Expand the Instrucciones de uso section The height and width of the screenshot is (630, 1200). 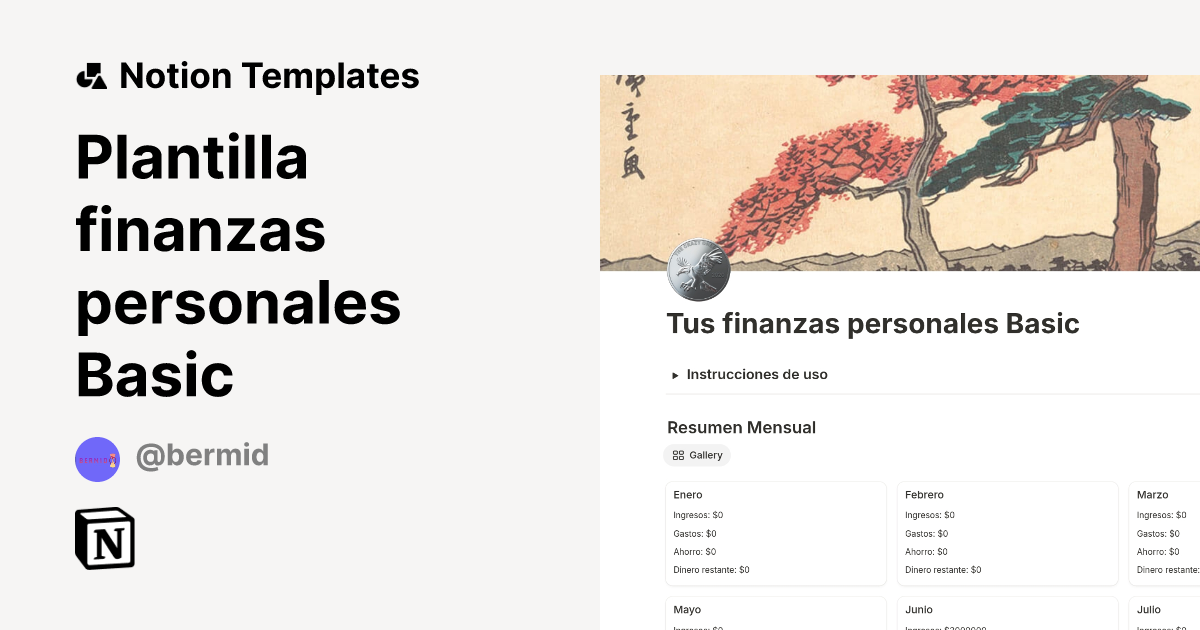757,375
